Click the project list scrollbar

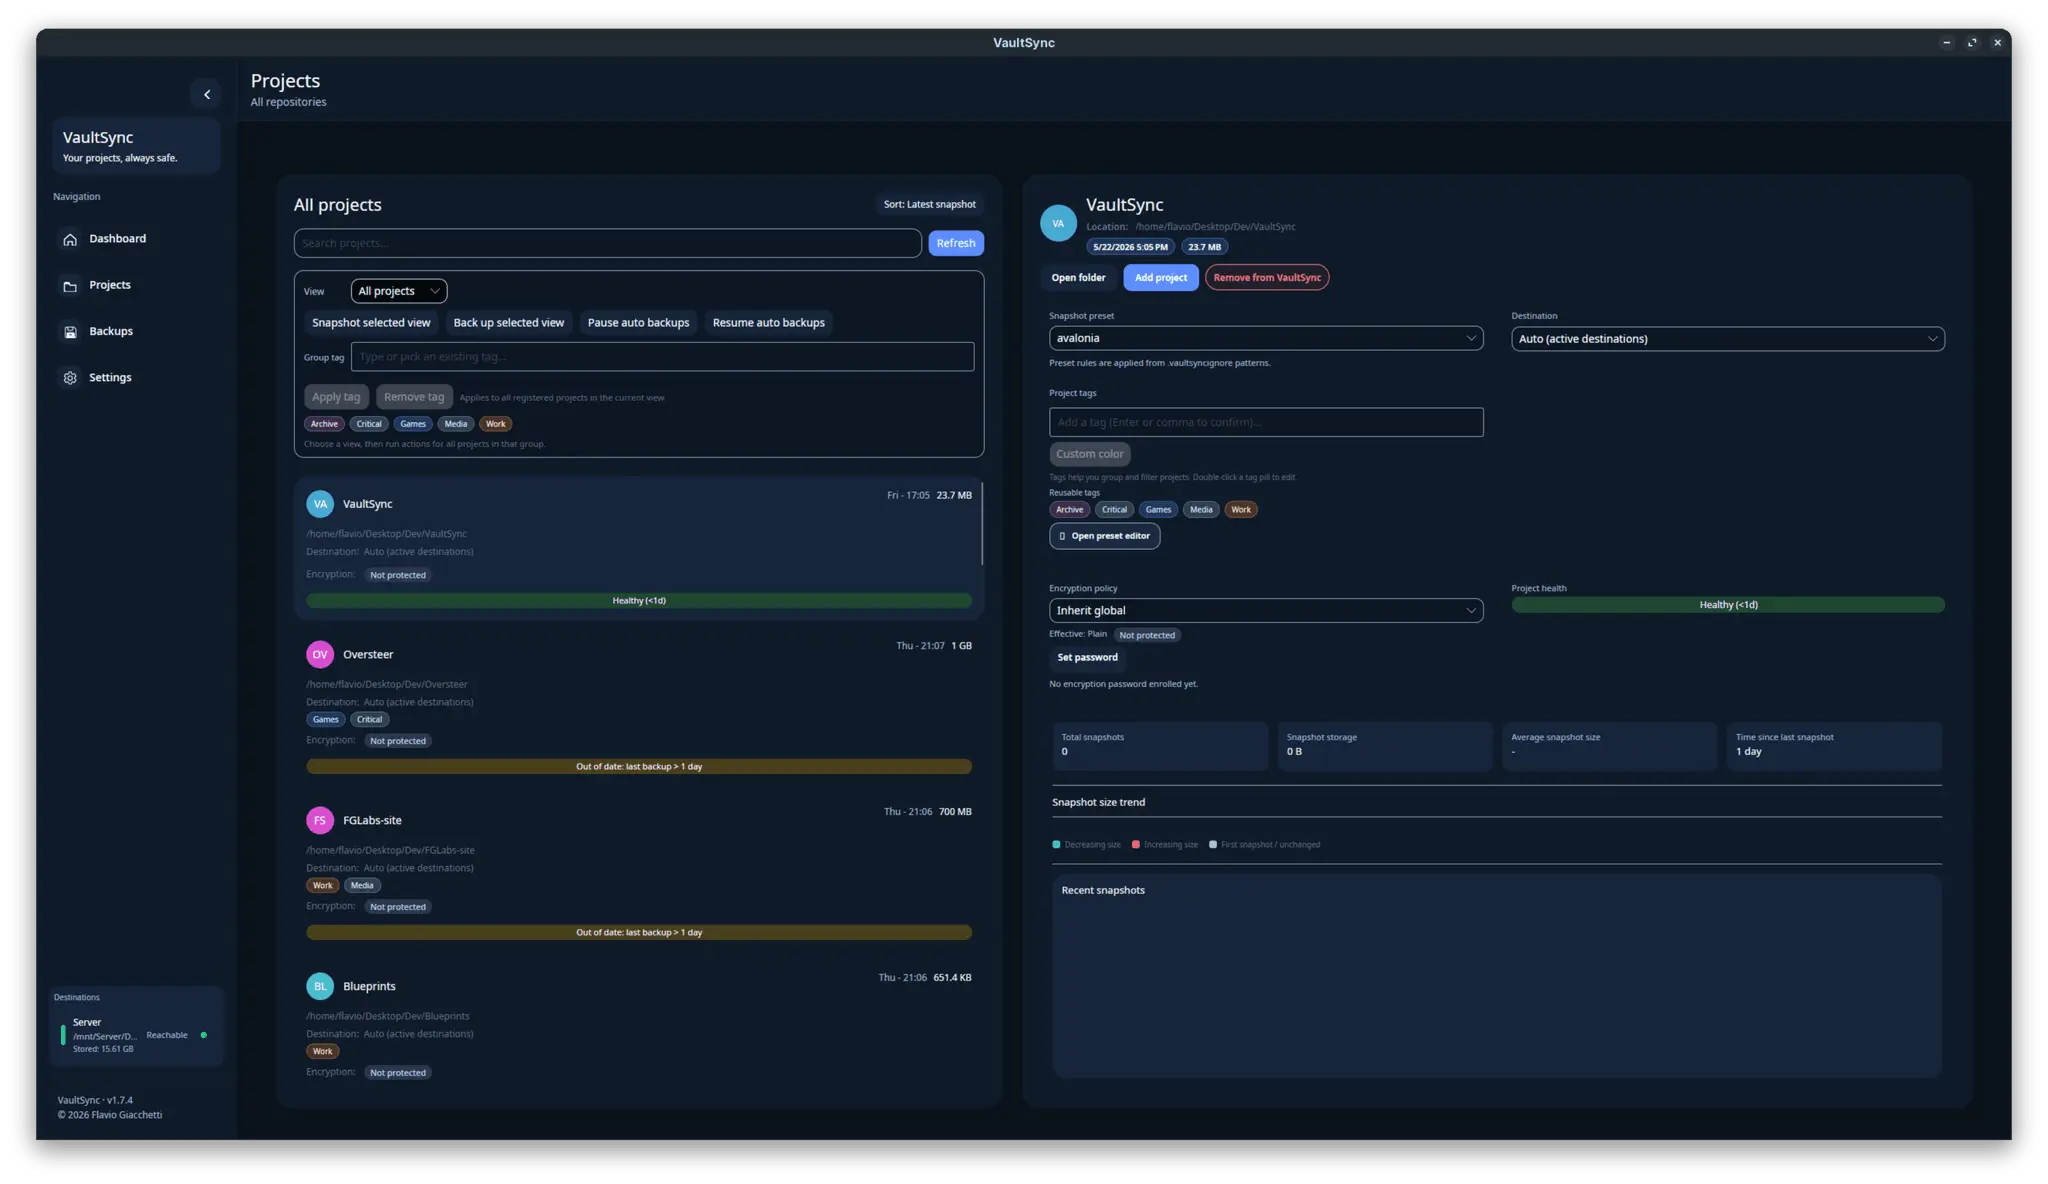tap(982, 523)
